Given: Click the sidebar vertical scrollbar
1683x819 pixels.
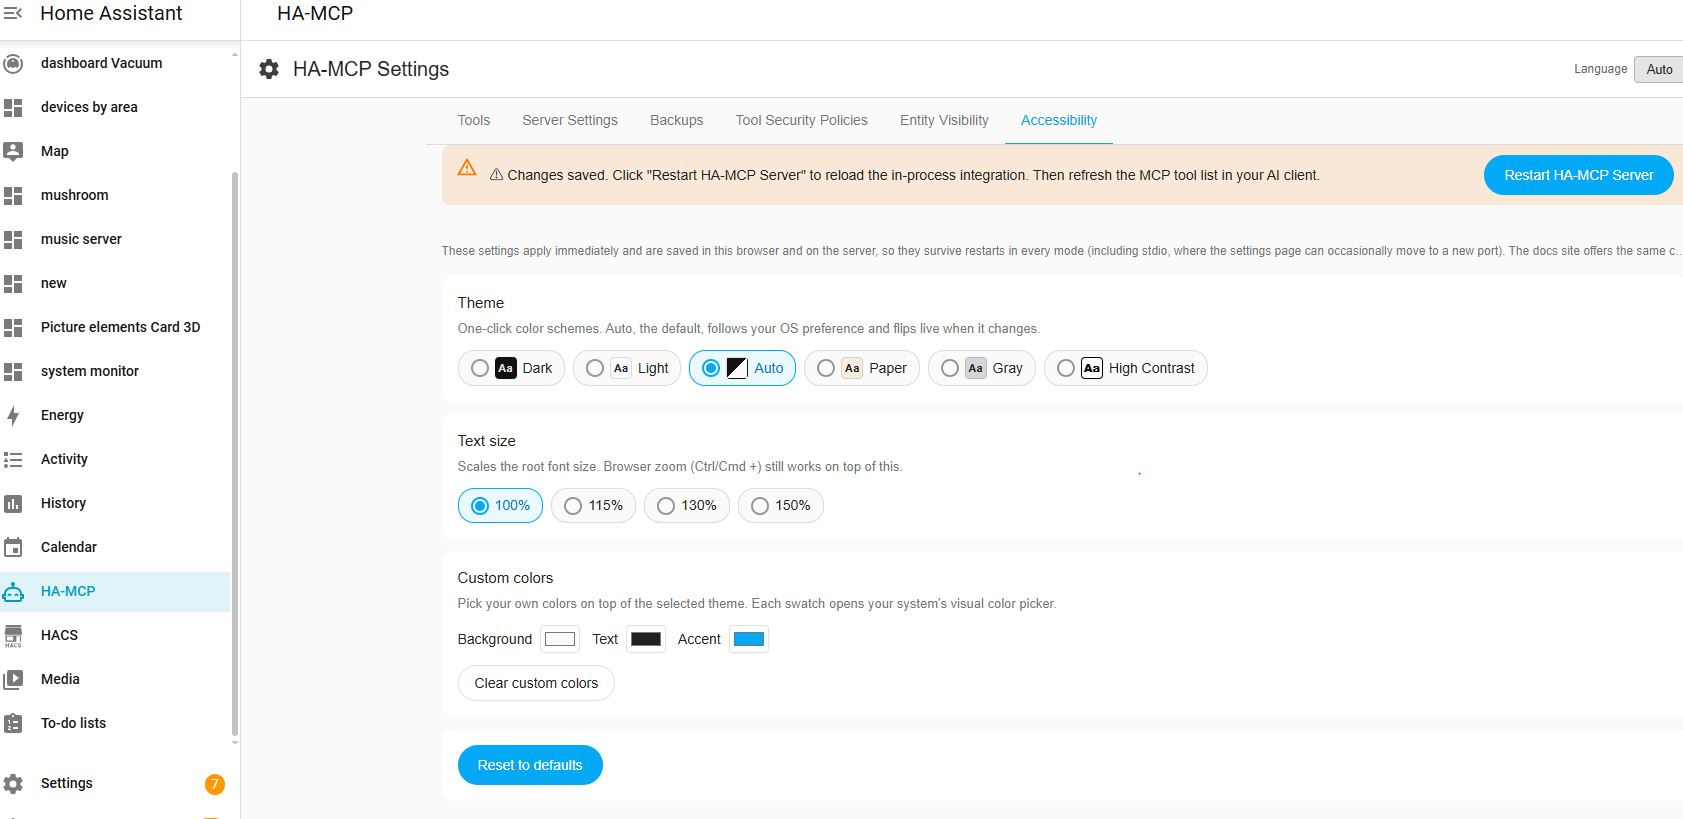Looking at the screenshot, I should tap(235, 453).
